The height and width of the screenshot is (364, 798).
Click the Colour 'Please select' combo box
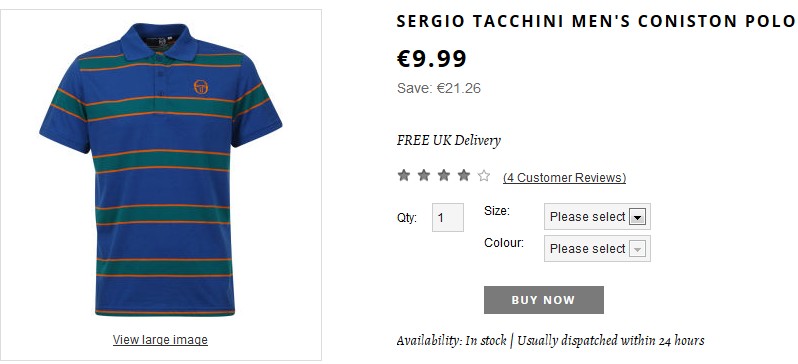(x=597, y=248)
